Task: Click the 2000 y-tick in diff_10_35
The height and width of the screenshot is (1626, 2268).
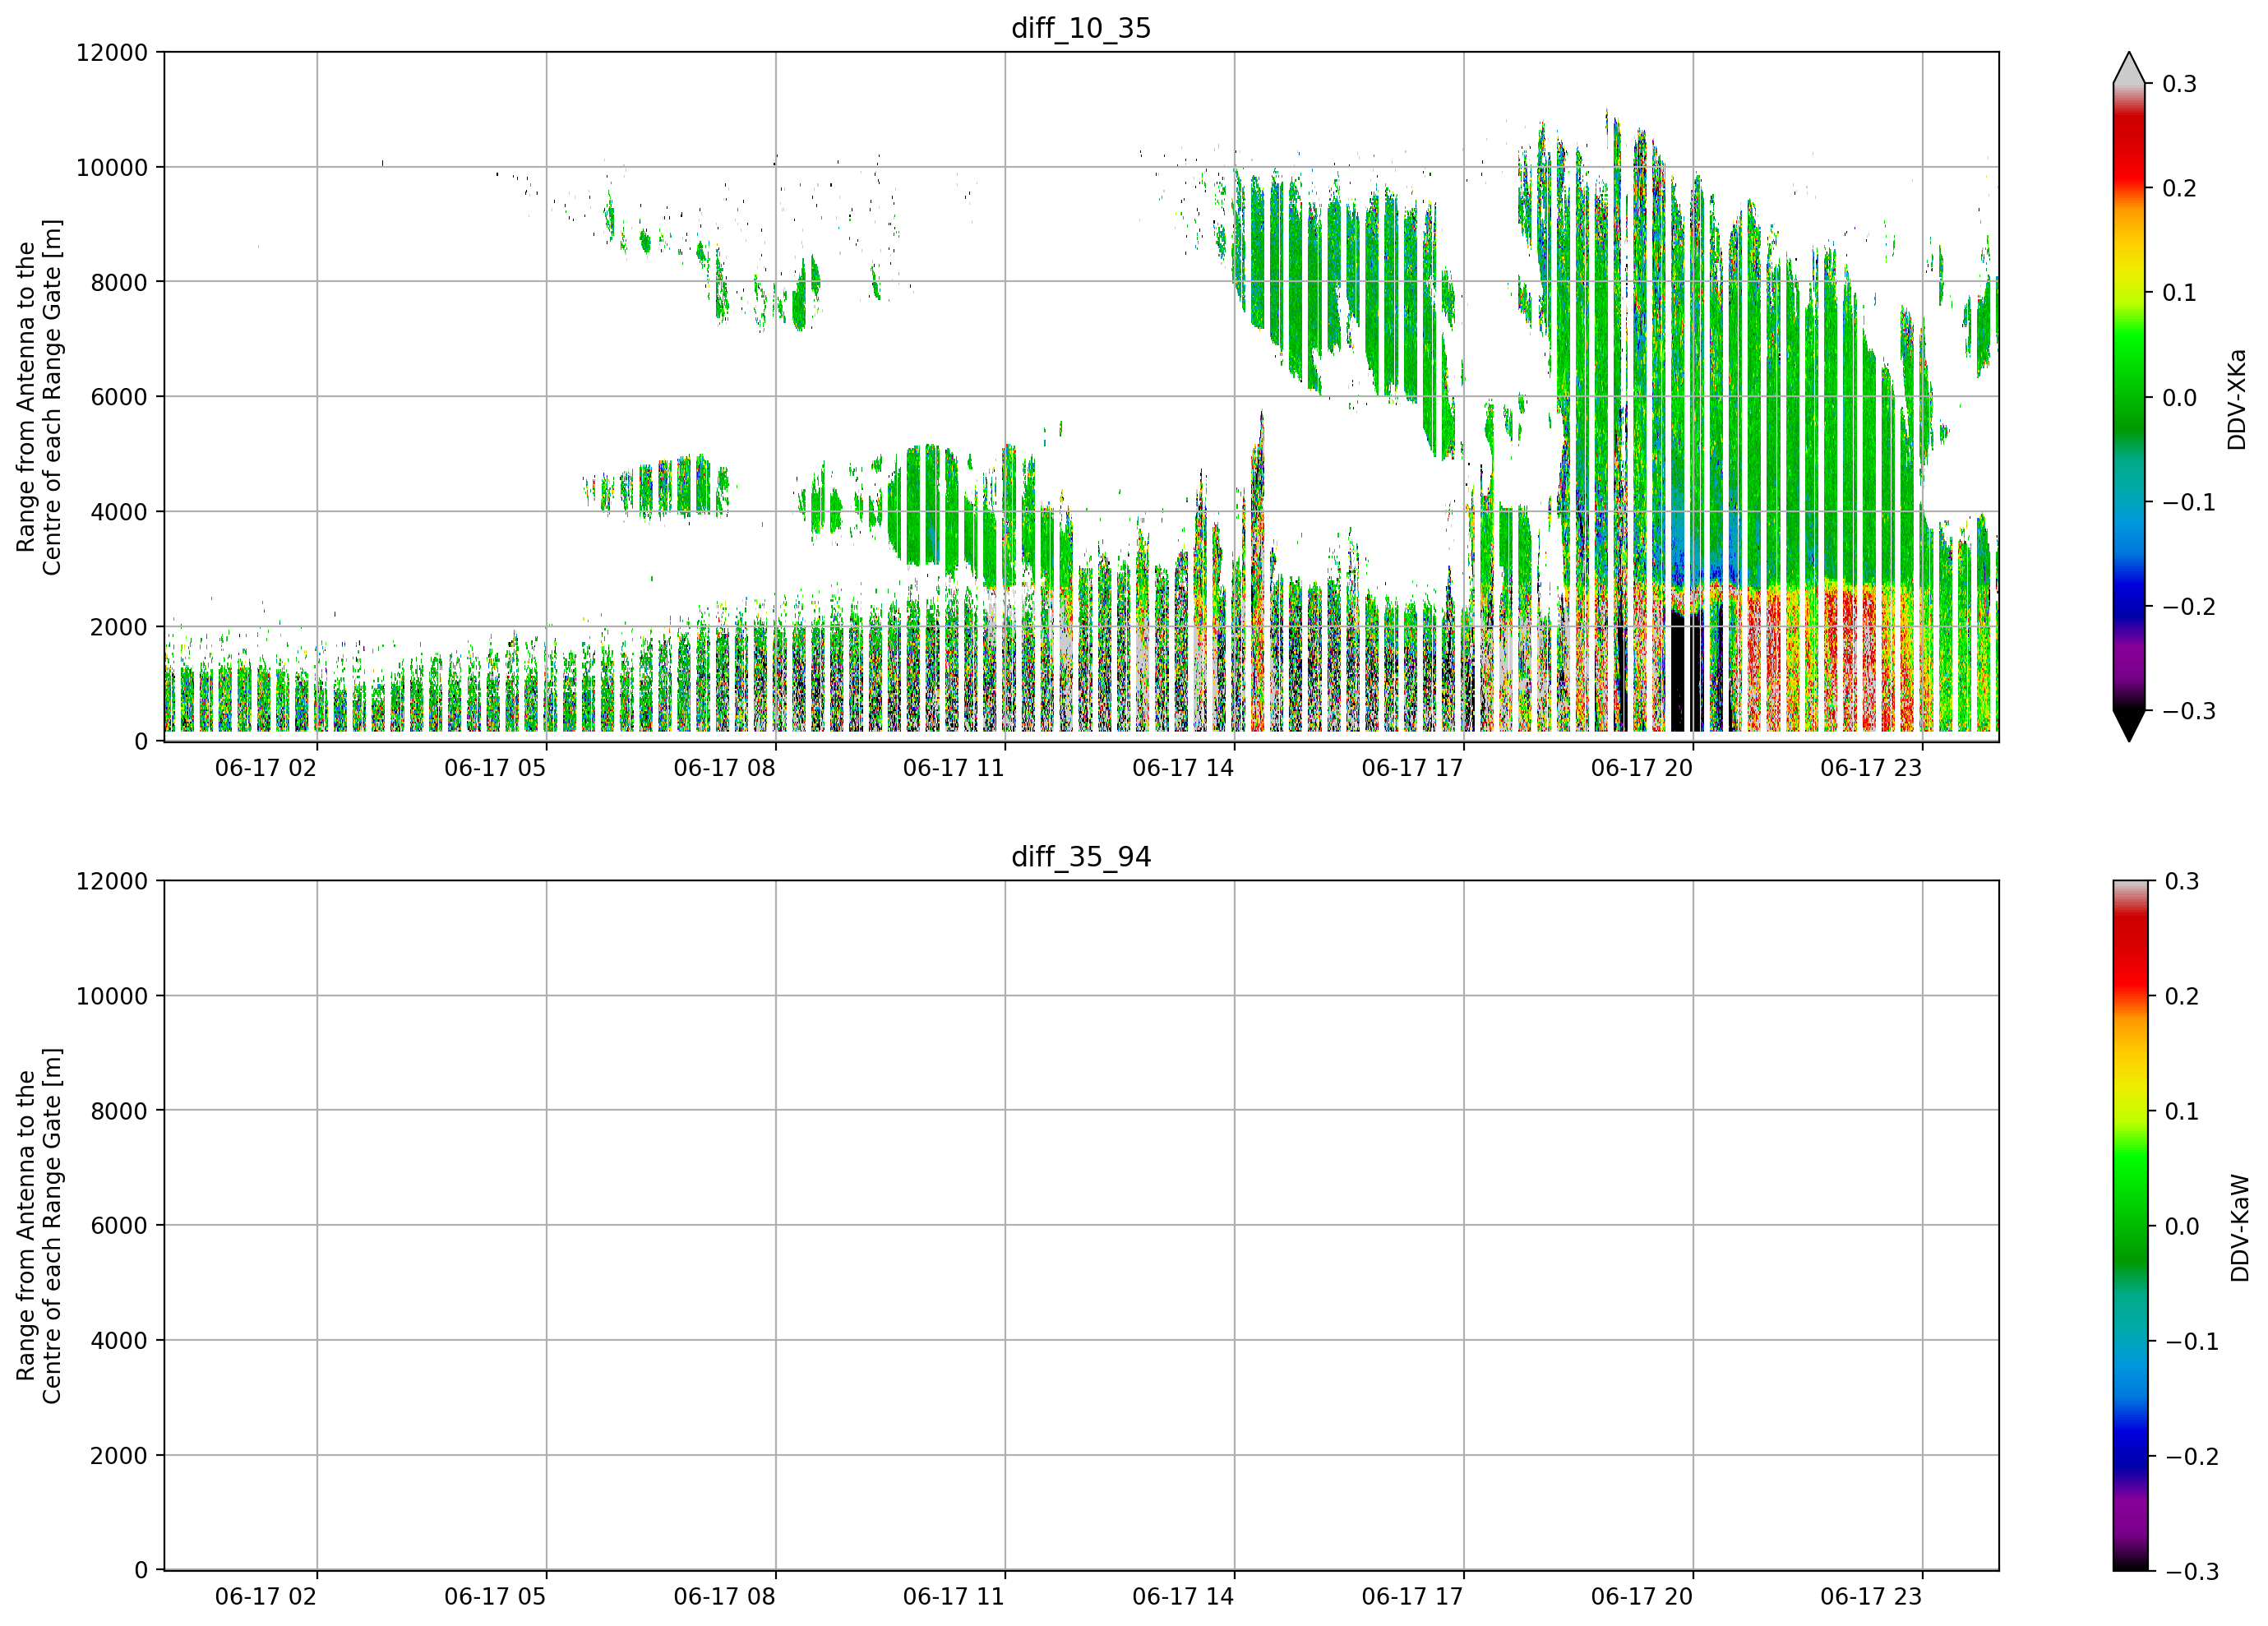Action: [119, 627]
